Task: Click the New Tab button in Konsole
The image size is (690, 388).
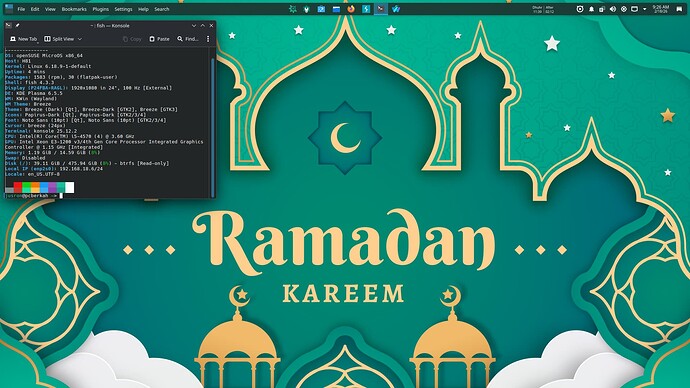Action: click(x=24, y=39)
